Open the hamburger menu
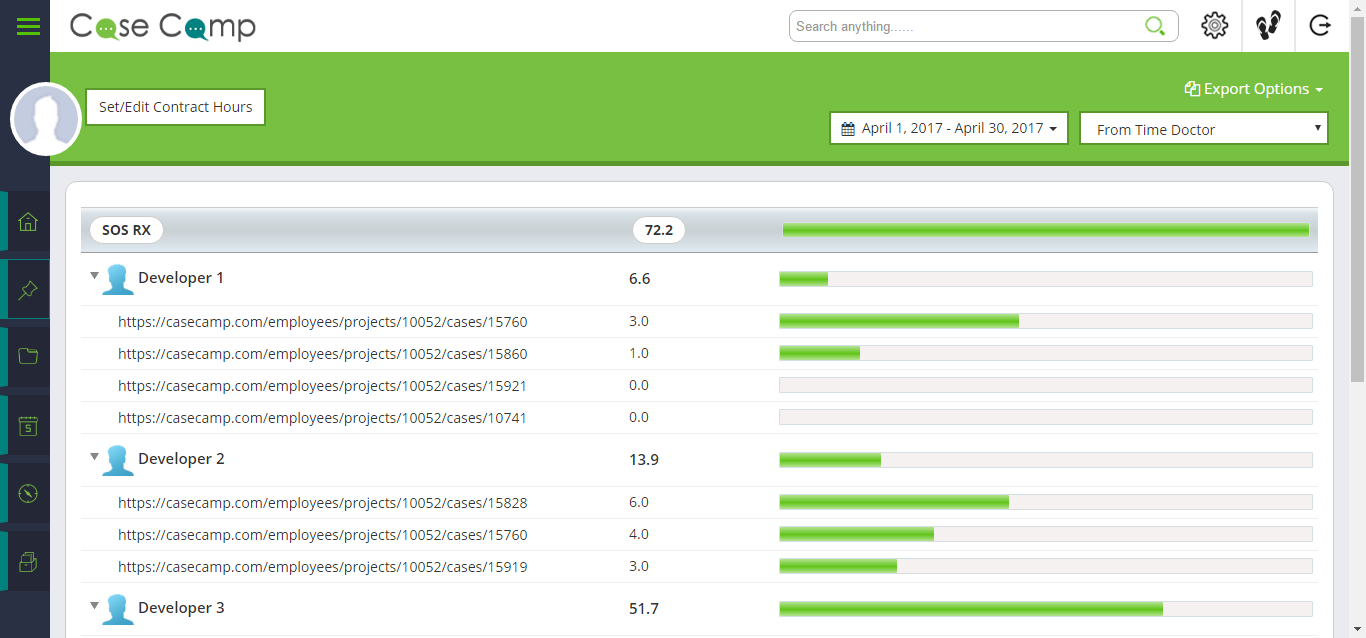 coord(28,26)
